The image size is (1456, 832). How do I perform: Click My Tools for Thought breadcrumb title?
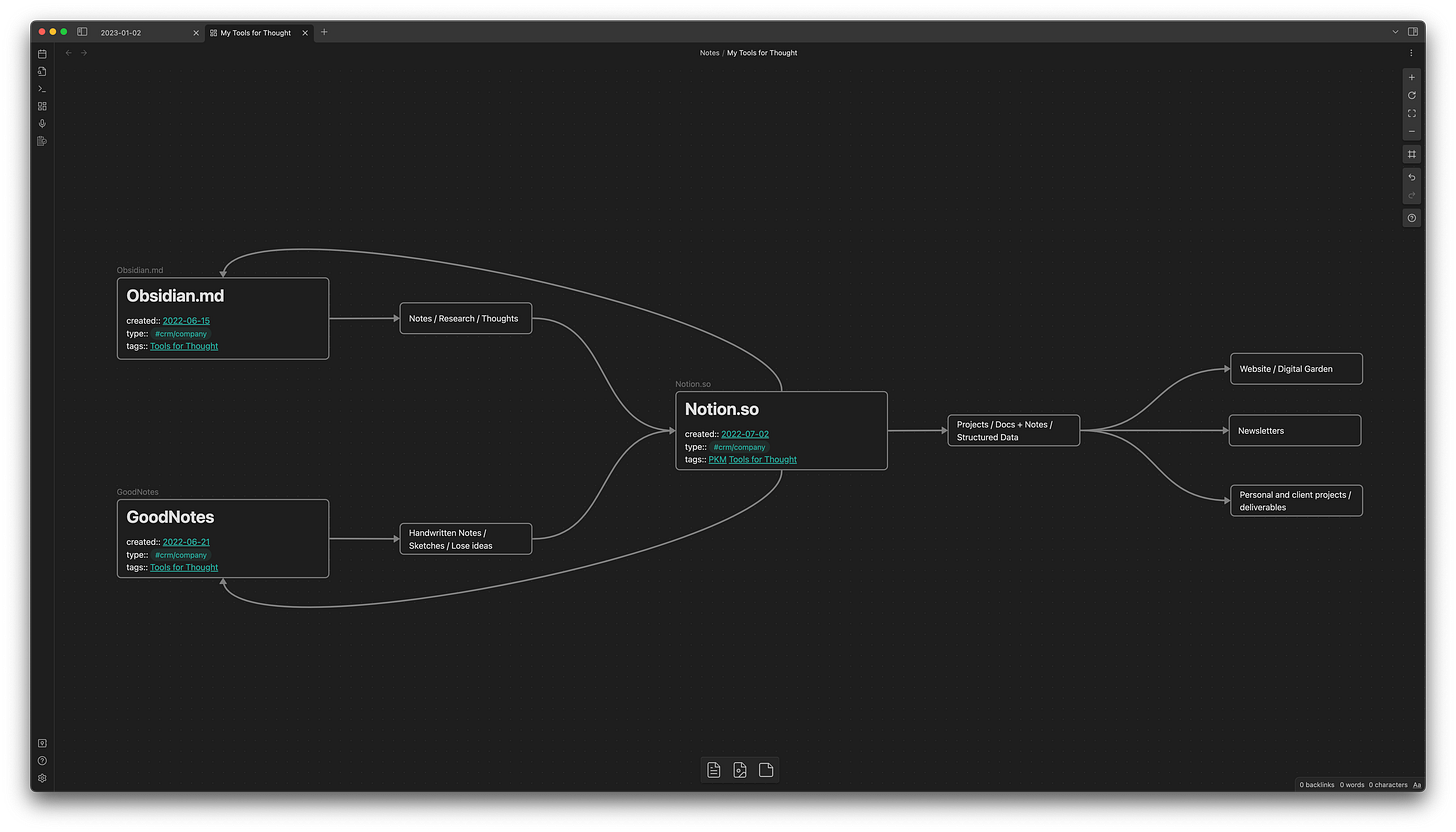(762, 53)
